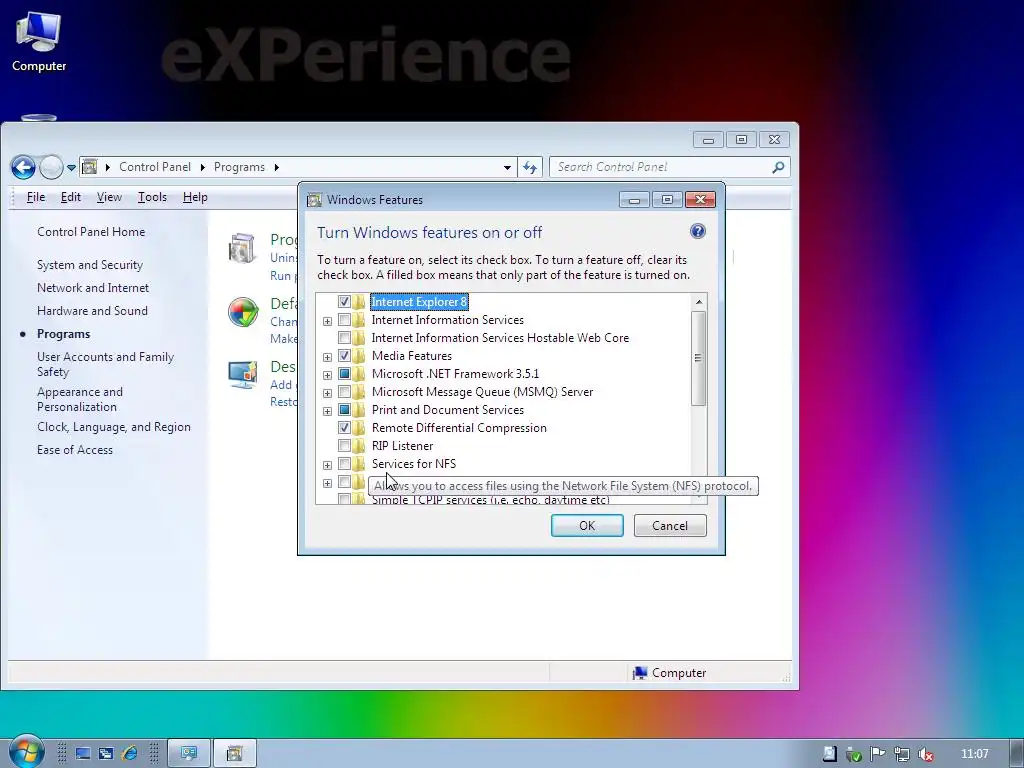Open the Computer desktop icon
Image resolution: width=1024 pixels, height=768 pixels.
click(39, 40)
